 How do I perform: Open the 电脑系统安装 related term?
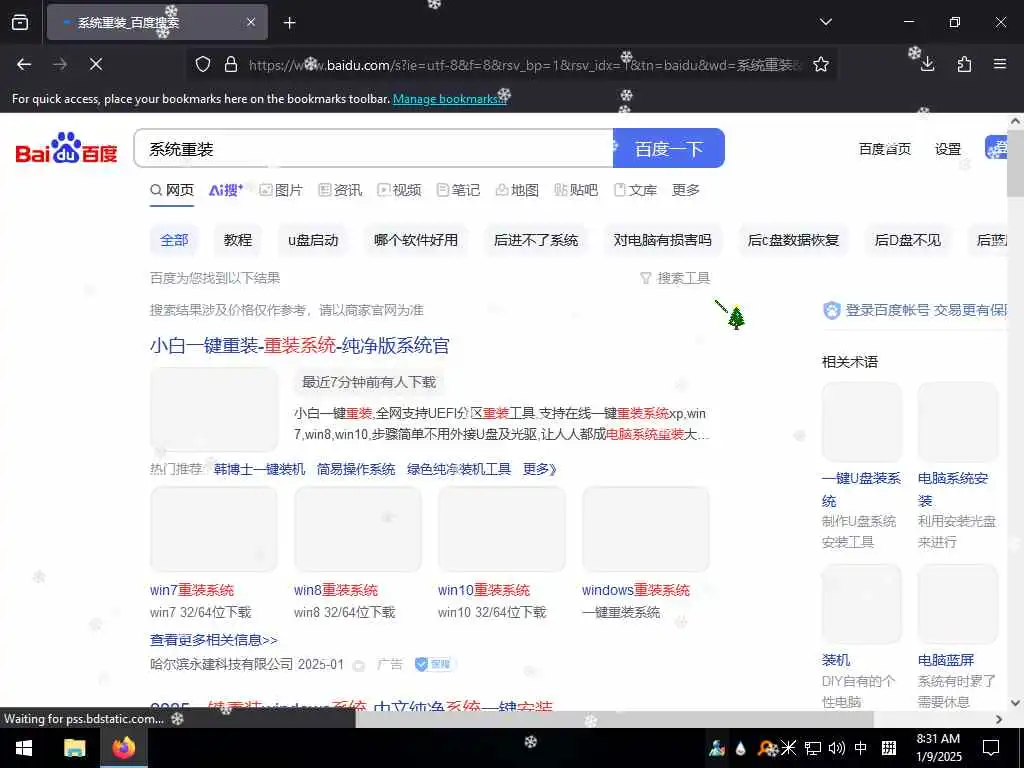click(953, 489)
